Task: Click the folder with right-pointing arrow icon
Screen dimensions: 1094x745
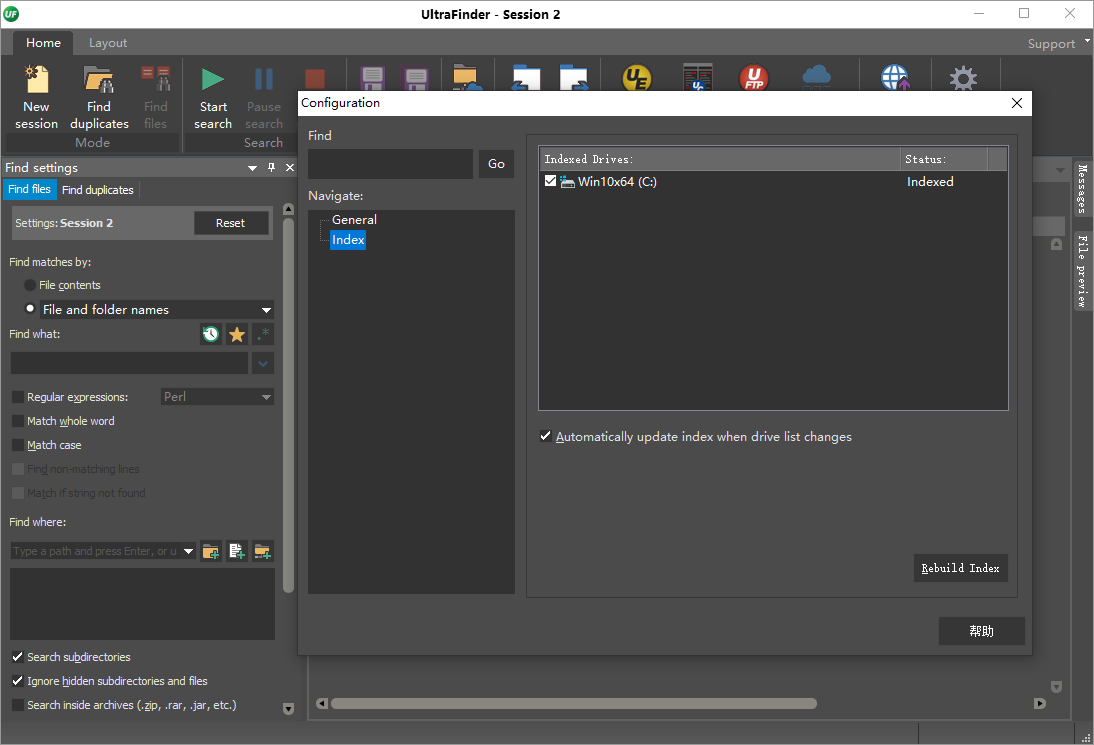Action: pyautogui.click(x=574, y=77)
